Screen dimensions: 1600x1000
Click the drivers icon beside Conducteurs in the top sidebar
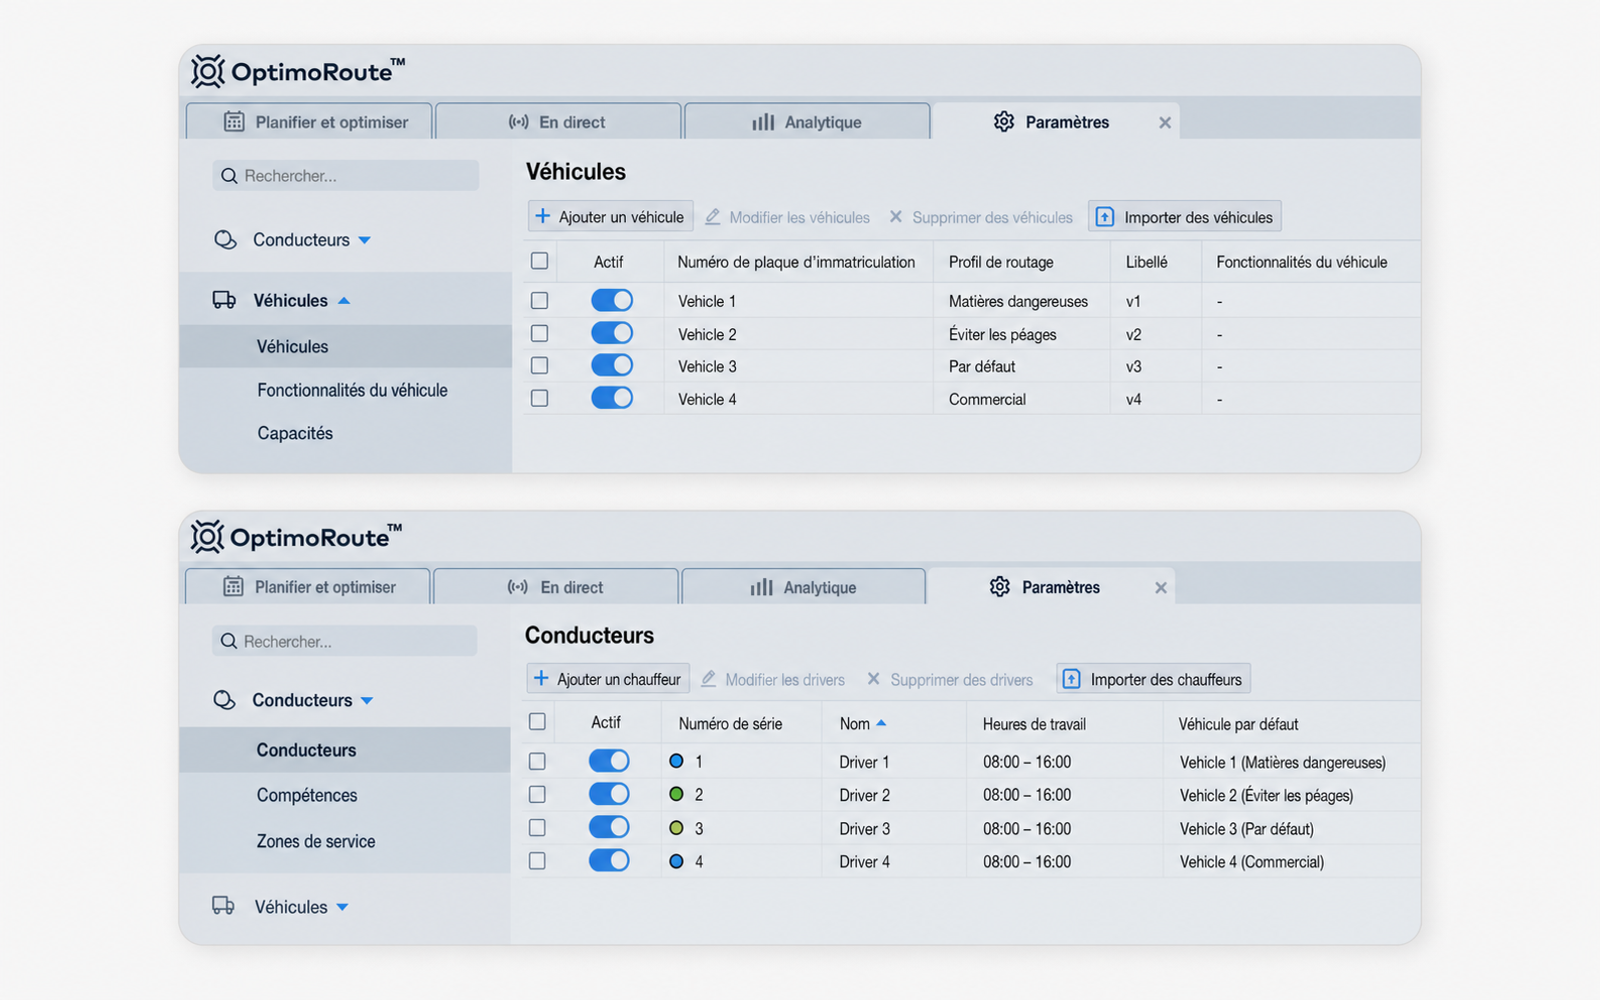225,240
